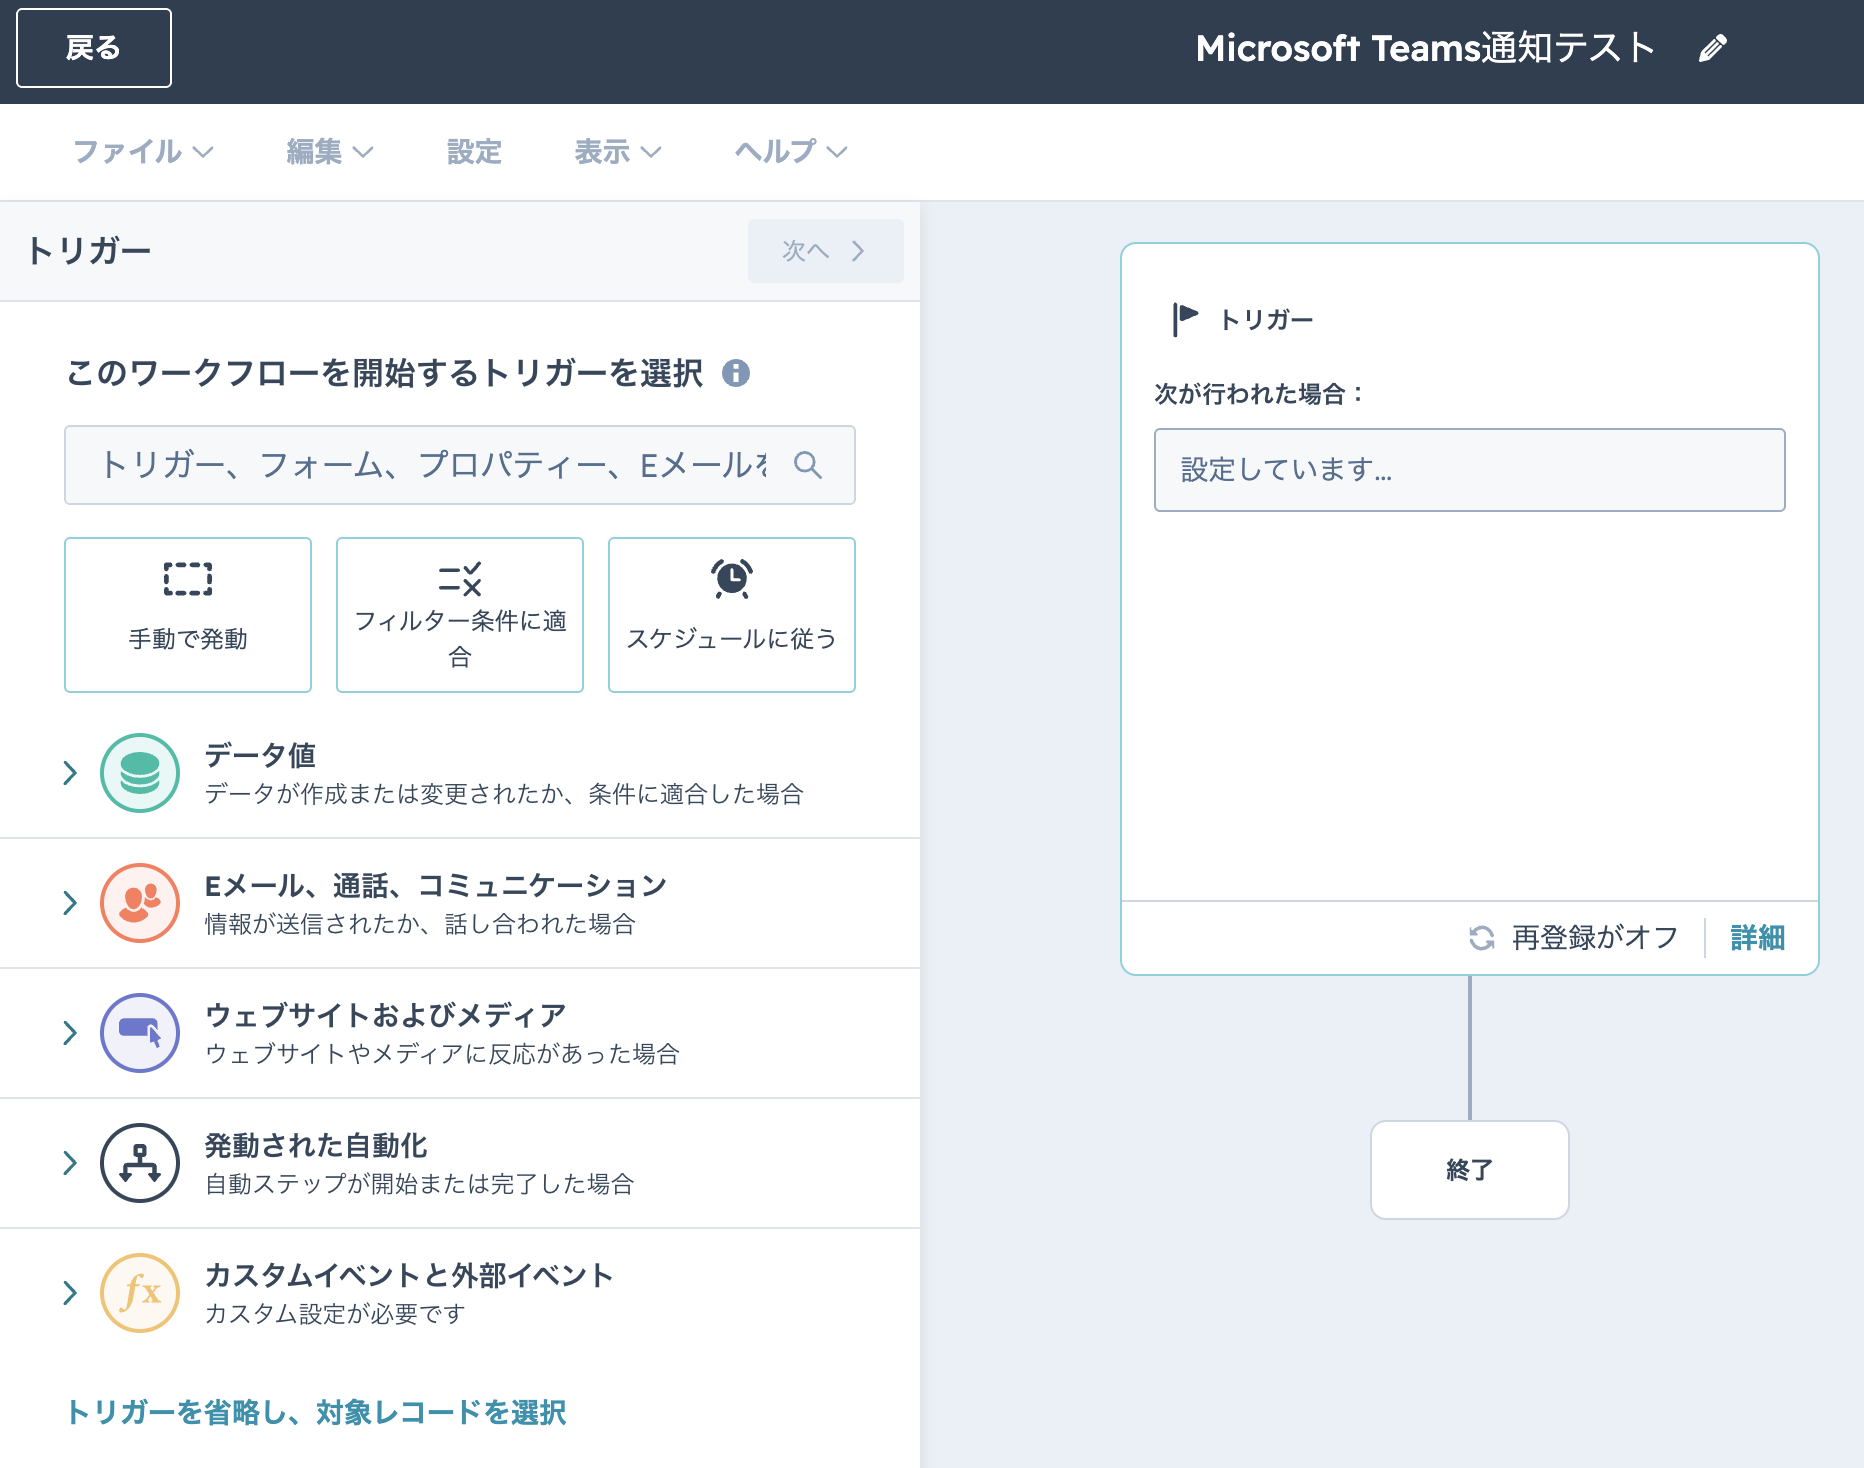
Task: Click the purple cursor icon for ウェブサイトおよびメディア
Action: 140,1033
